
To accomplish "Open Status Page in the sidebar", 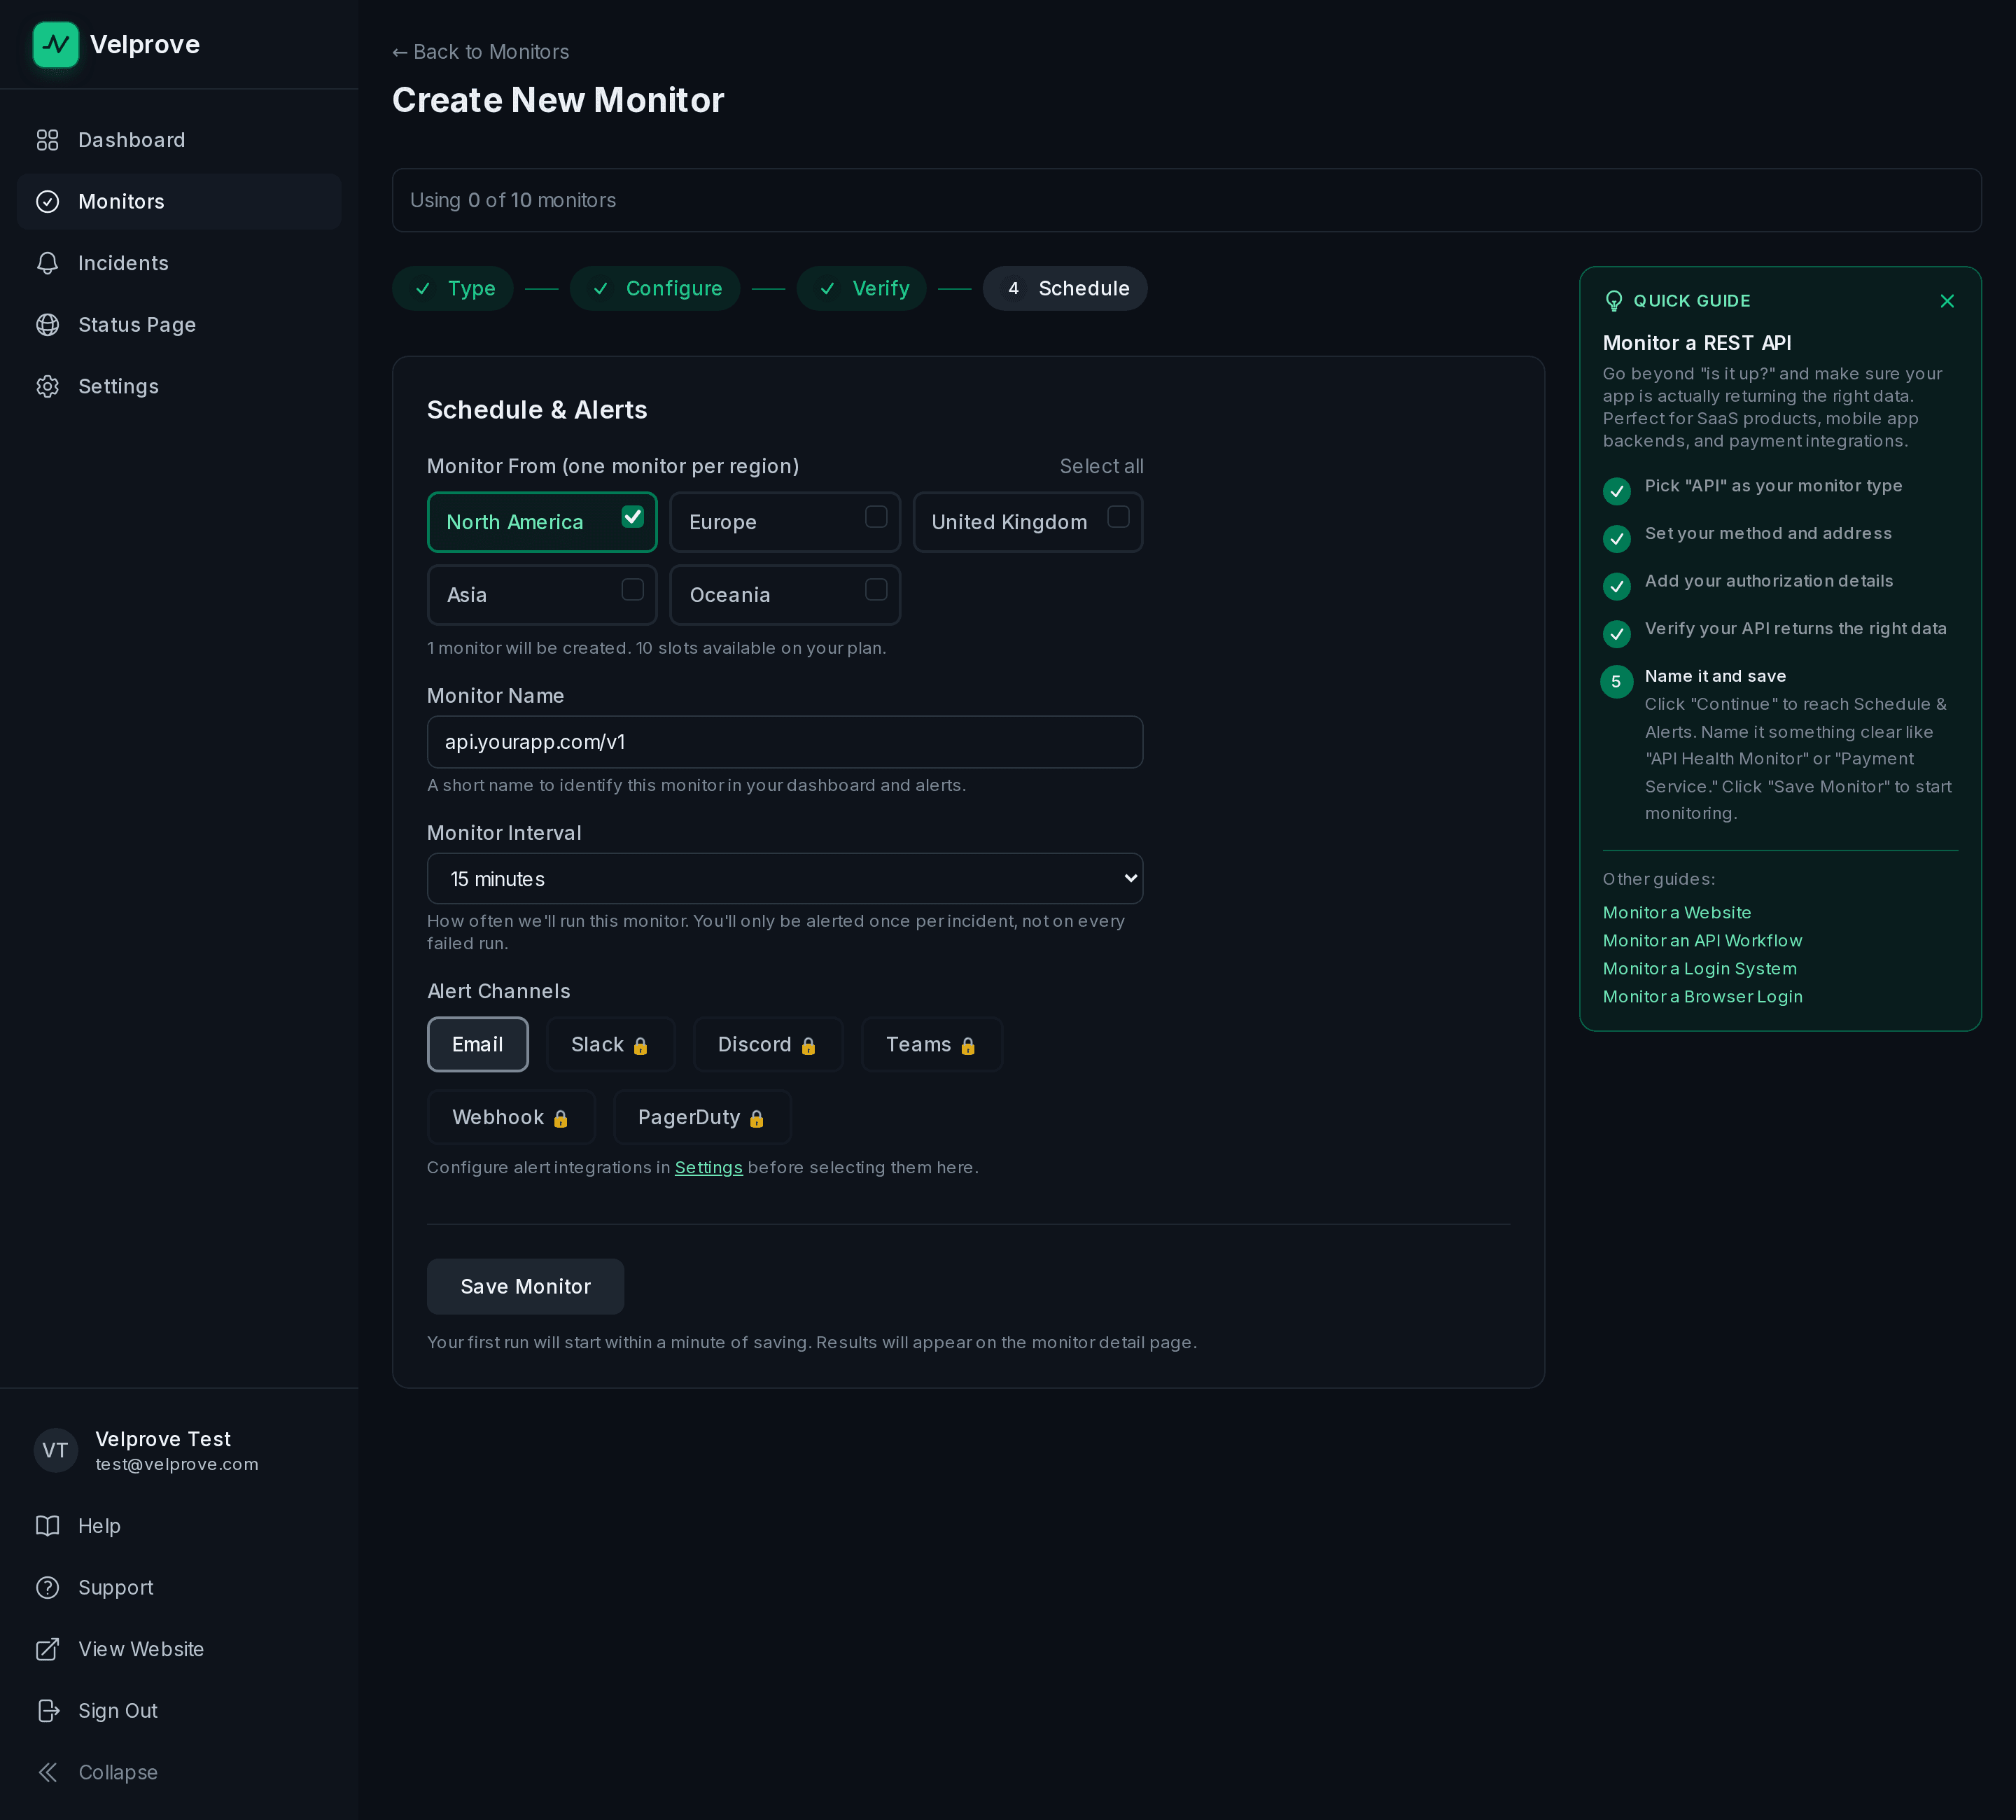I will coord(179,325).
